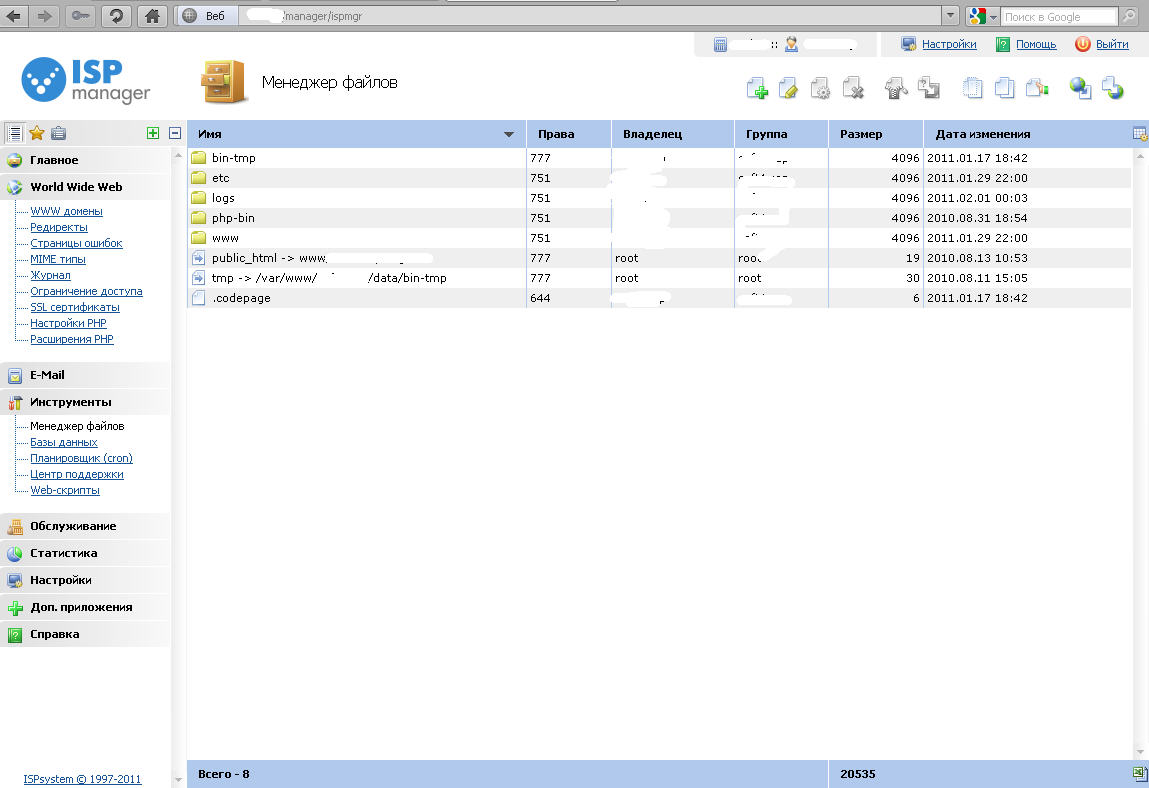The height and width of the screenshot is (788, 1149).
Task: Open the E-Mail menu section
Action: coord(47,375)
